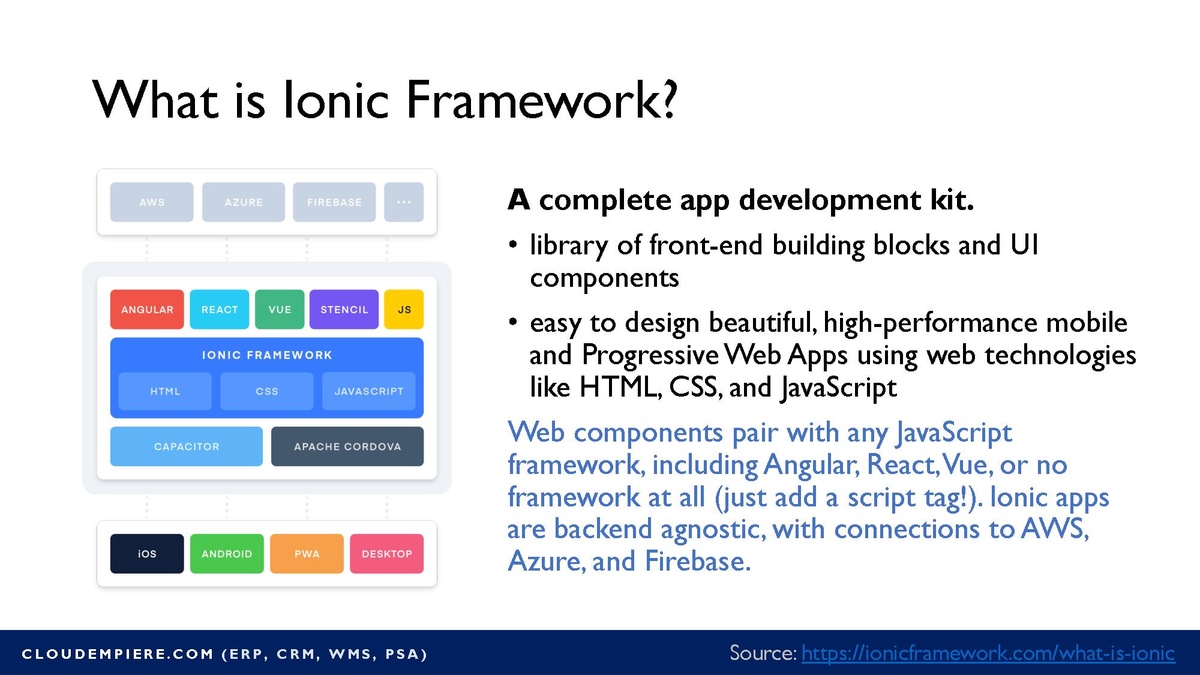
Task: Select the green Vue tile
Action: pos(280,310)
